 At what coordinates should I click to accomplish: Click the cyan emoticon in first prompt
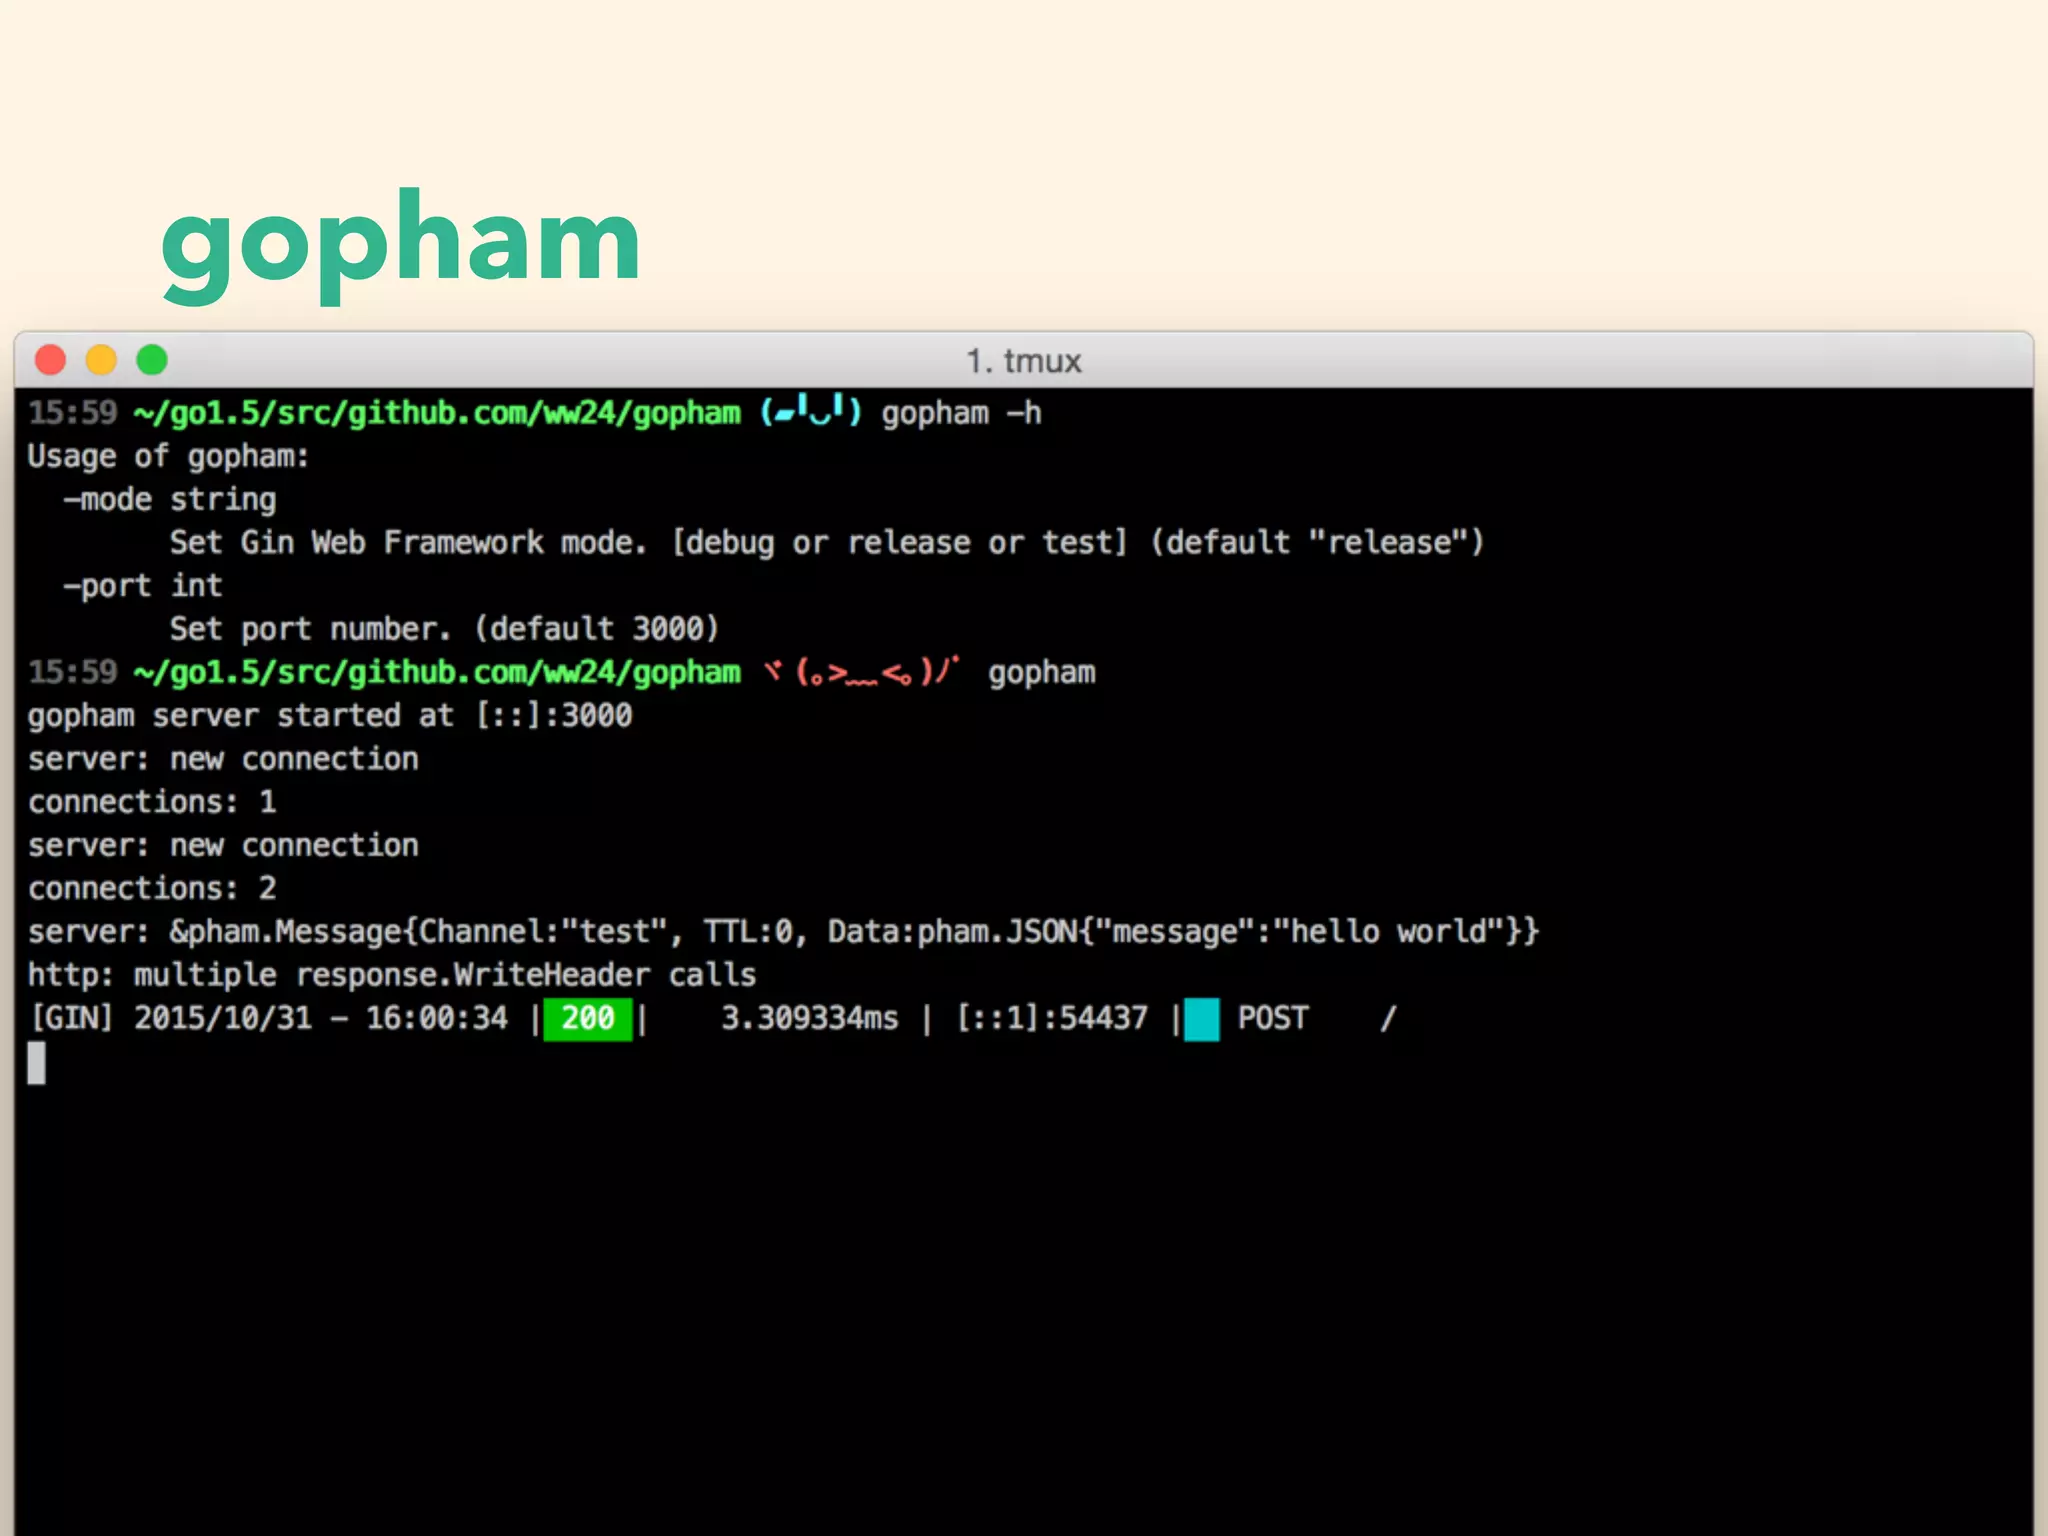click(x=810, y=411)
